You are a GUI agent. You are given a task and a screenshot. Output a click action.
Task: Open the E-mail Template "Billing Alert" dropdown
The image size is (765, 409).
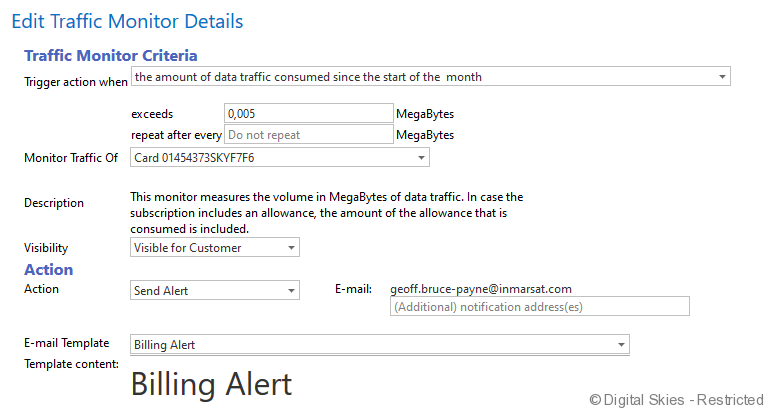tap(380, 345)
